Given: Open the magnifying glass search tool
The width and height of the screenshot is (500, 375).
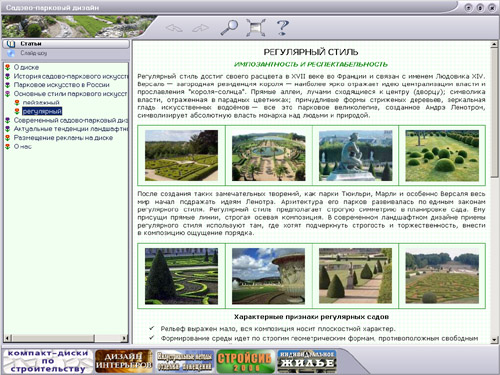Looking at the screenshot, I should click(x=229, y=27).
